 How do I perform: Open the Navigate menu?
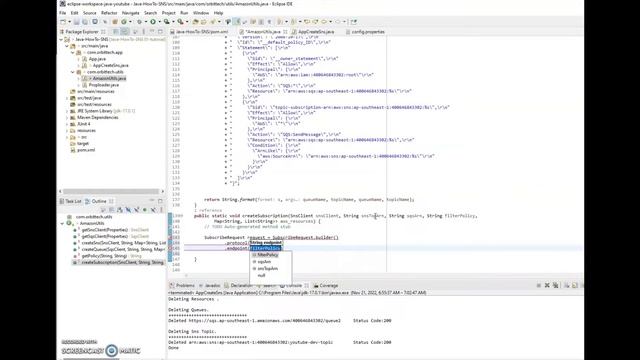[x=131, y=13]
